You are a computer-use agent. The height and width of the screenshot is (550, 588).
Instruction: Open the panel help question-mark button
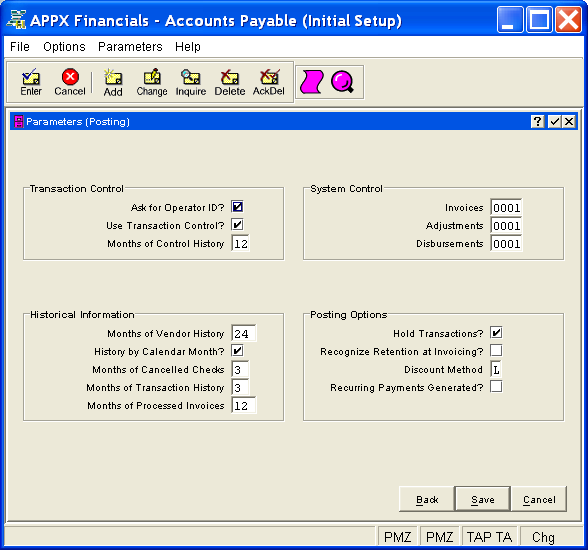coord(538,121)
